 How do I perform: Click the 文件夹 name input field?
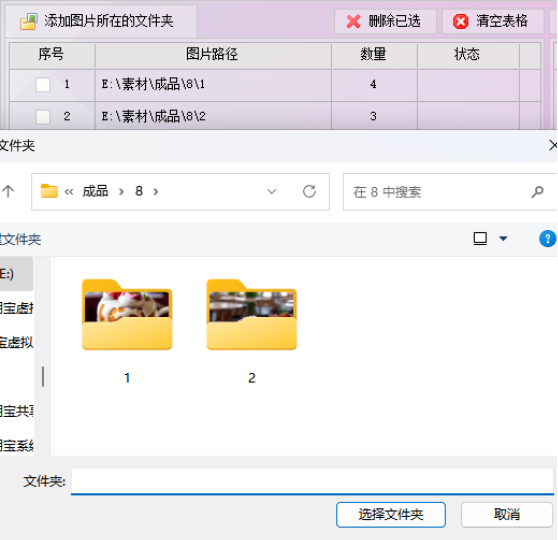(x=312, y=481)
